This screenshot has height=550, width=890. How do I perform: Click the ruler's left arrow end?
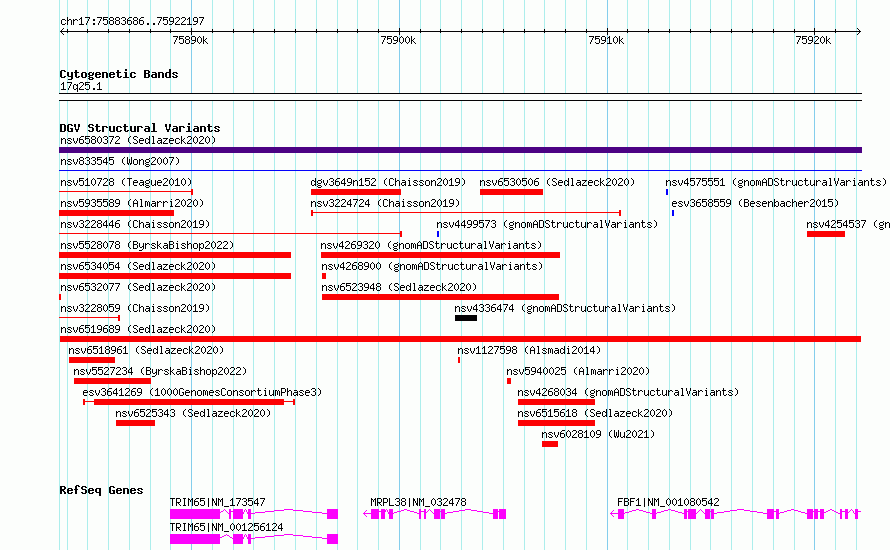(x=62, y=32)
